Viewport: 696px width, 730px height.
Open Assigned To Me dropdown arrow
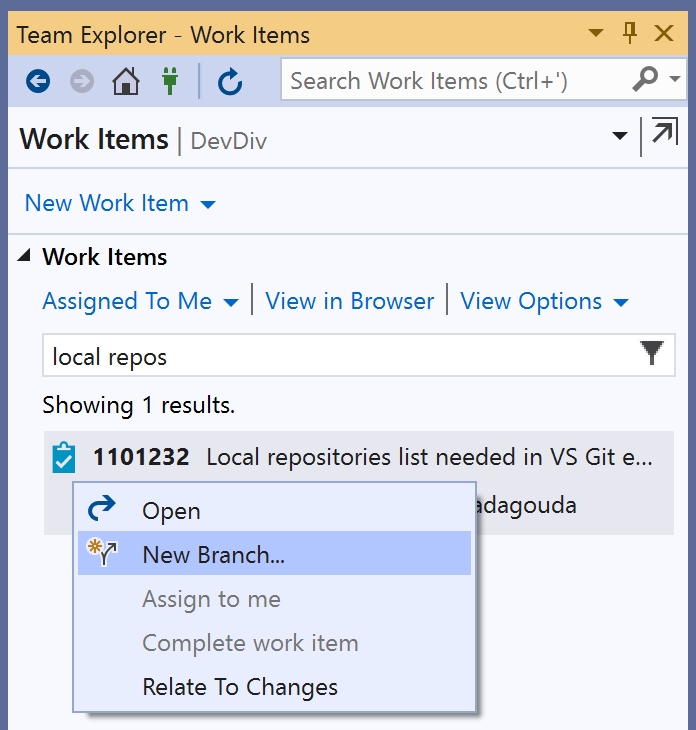click(x=231, y=303)
